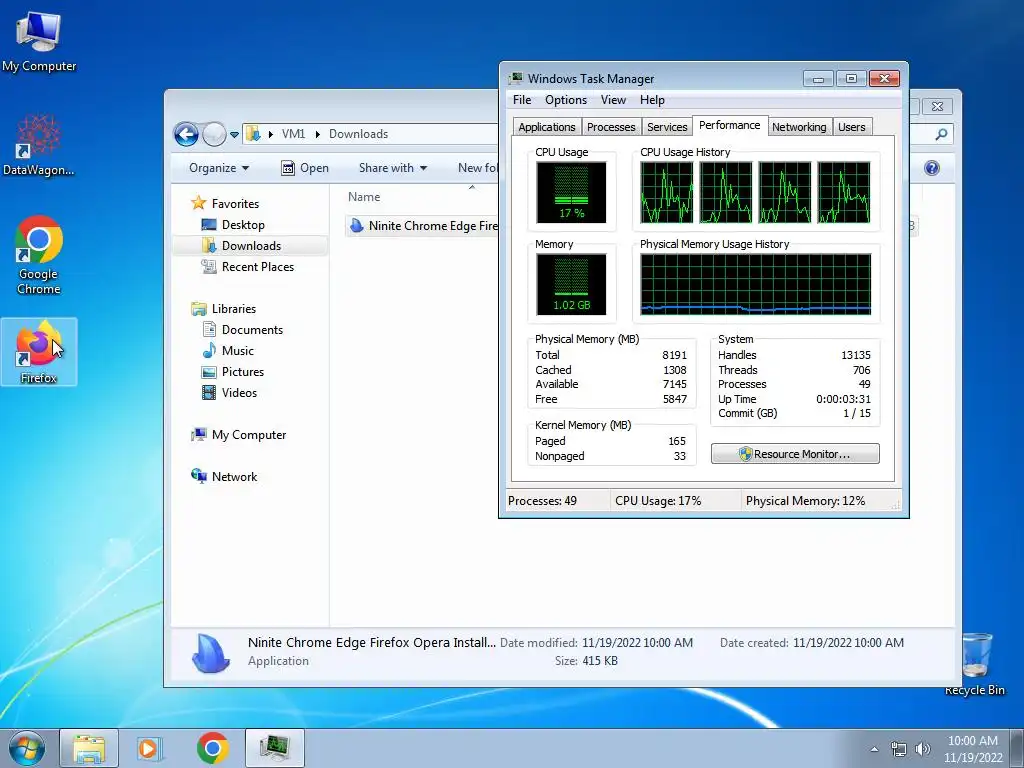Click the Memory 1.02 GB meter

tap(571, 285)
